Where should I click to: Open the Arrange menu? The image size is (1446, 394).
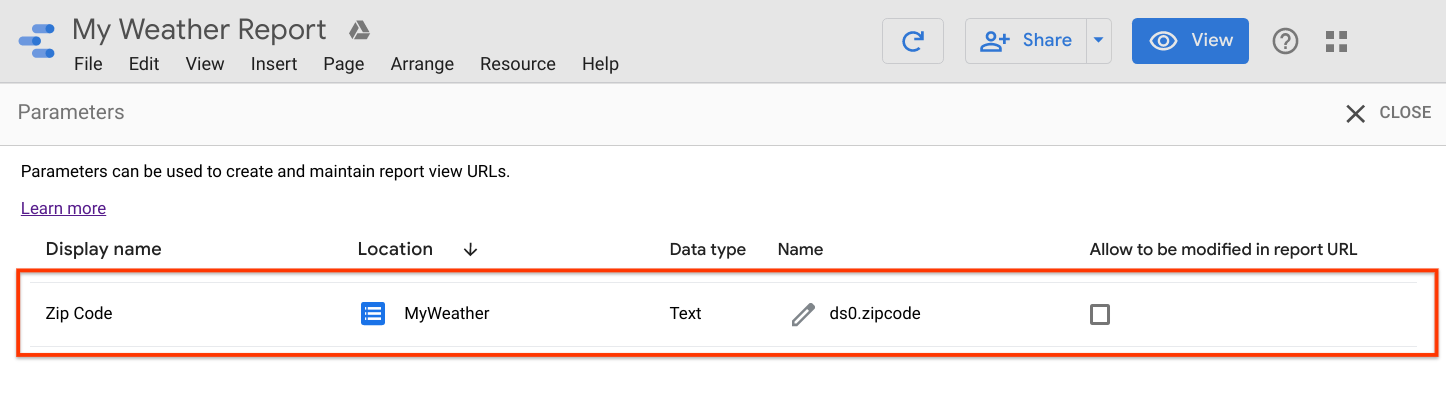(422, 64)
